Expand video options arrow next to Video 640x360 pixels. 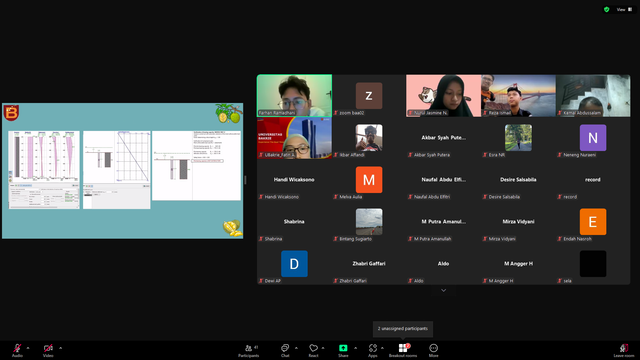(60, 348)
